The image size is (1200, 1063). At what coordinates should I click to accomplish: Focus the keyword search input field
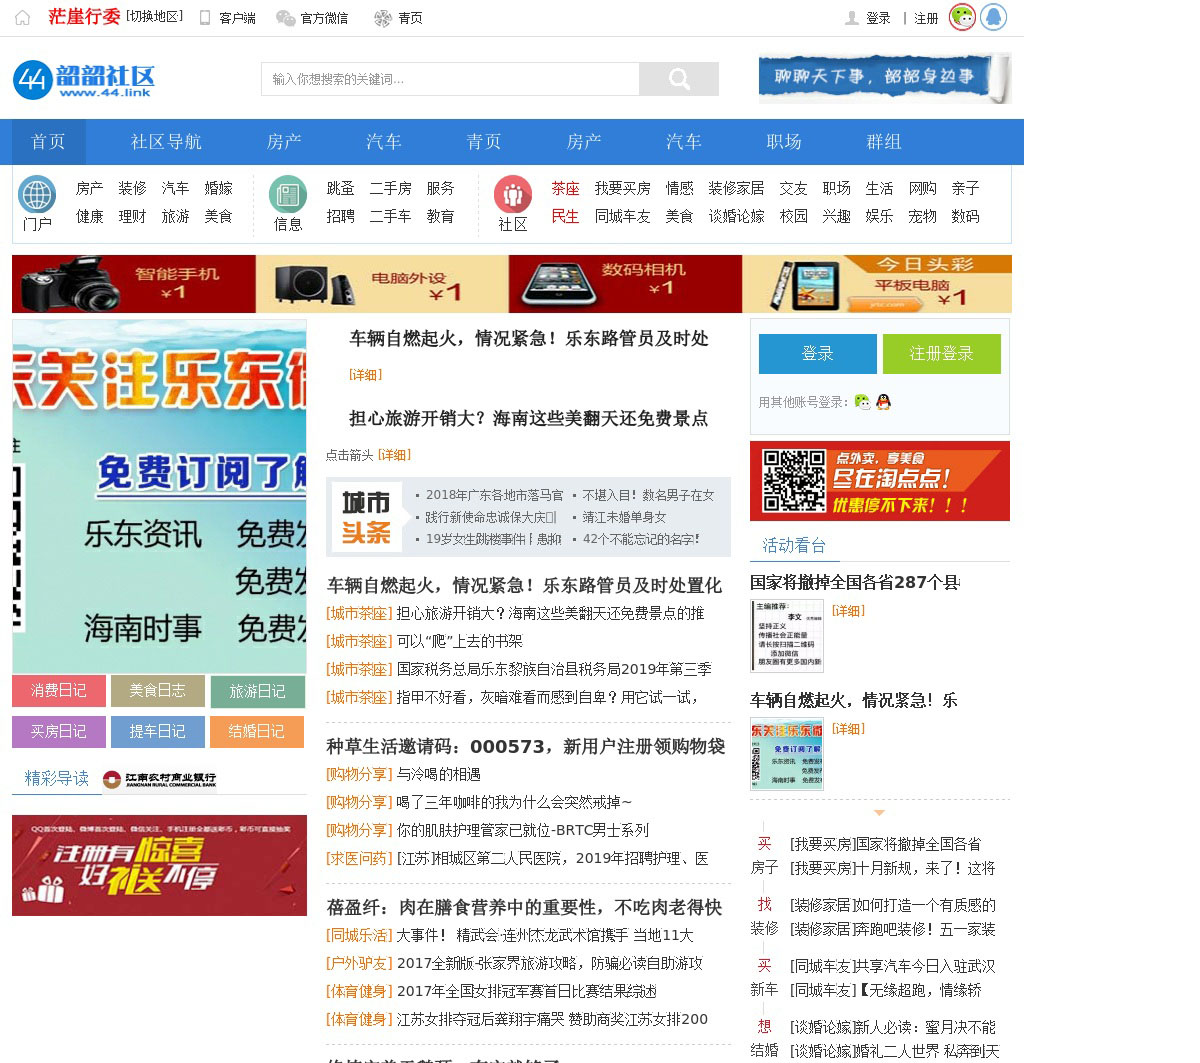tap(450, 79)
